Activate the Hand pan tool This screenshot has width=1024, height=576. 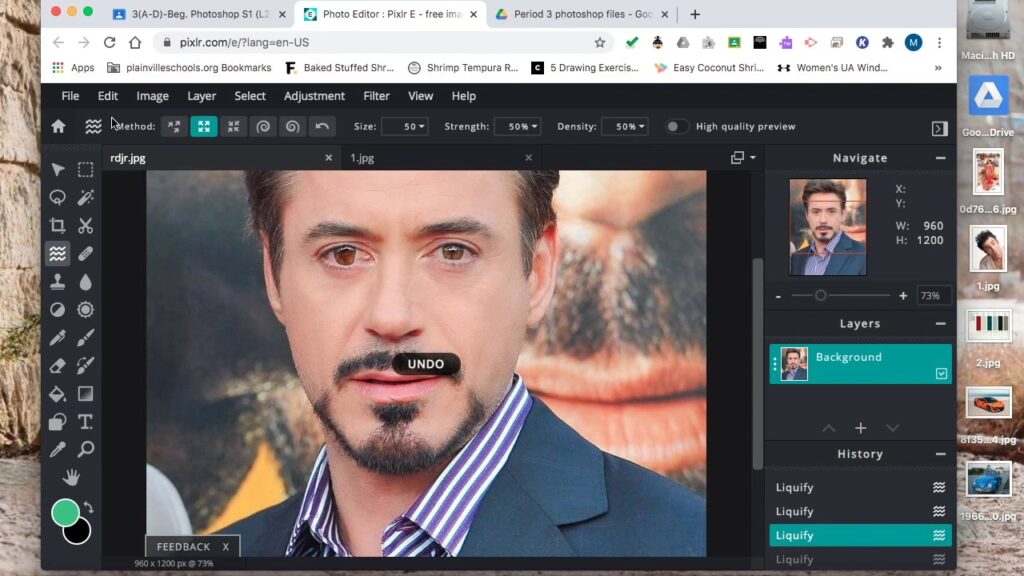[x=71, y=477]
